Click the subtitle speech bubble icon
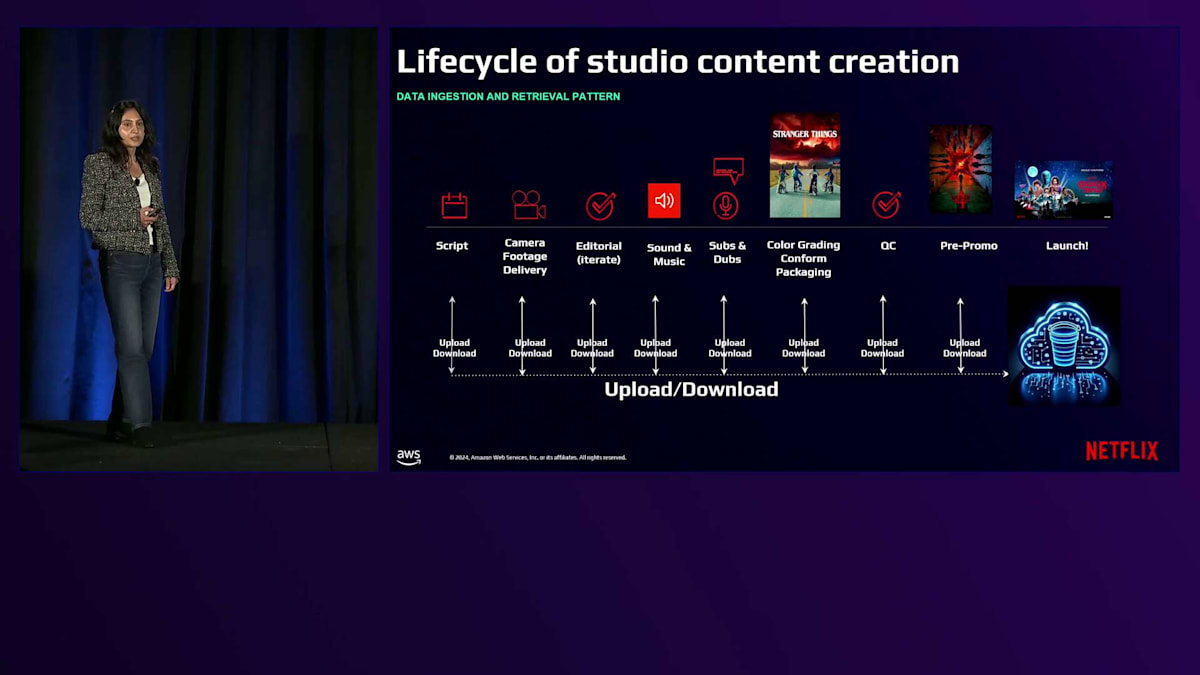1200x675 pixels. pos(728,170)
